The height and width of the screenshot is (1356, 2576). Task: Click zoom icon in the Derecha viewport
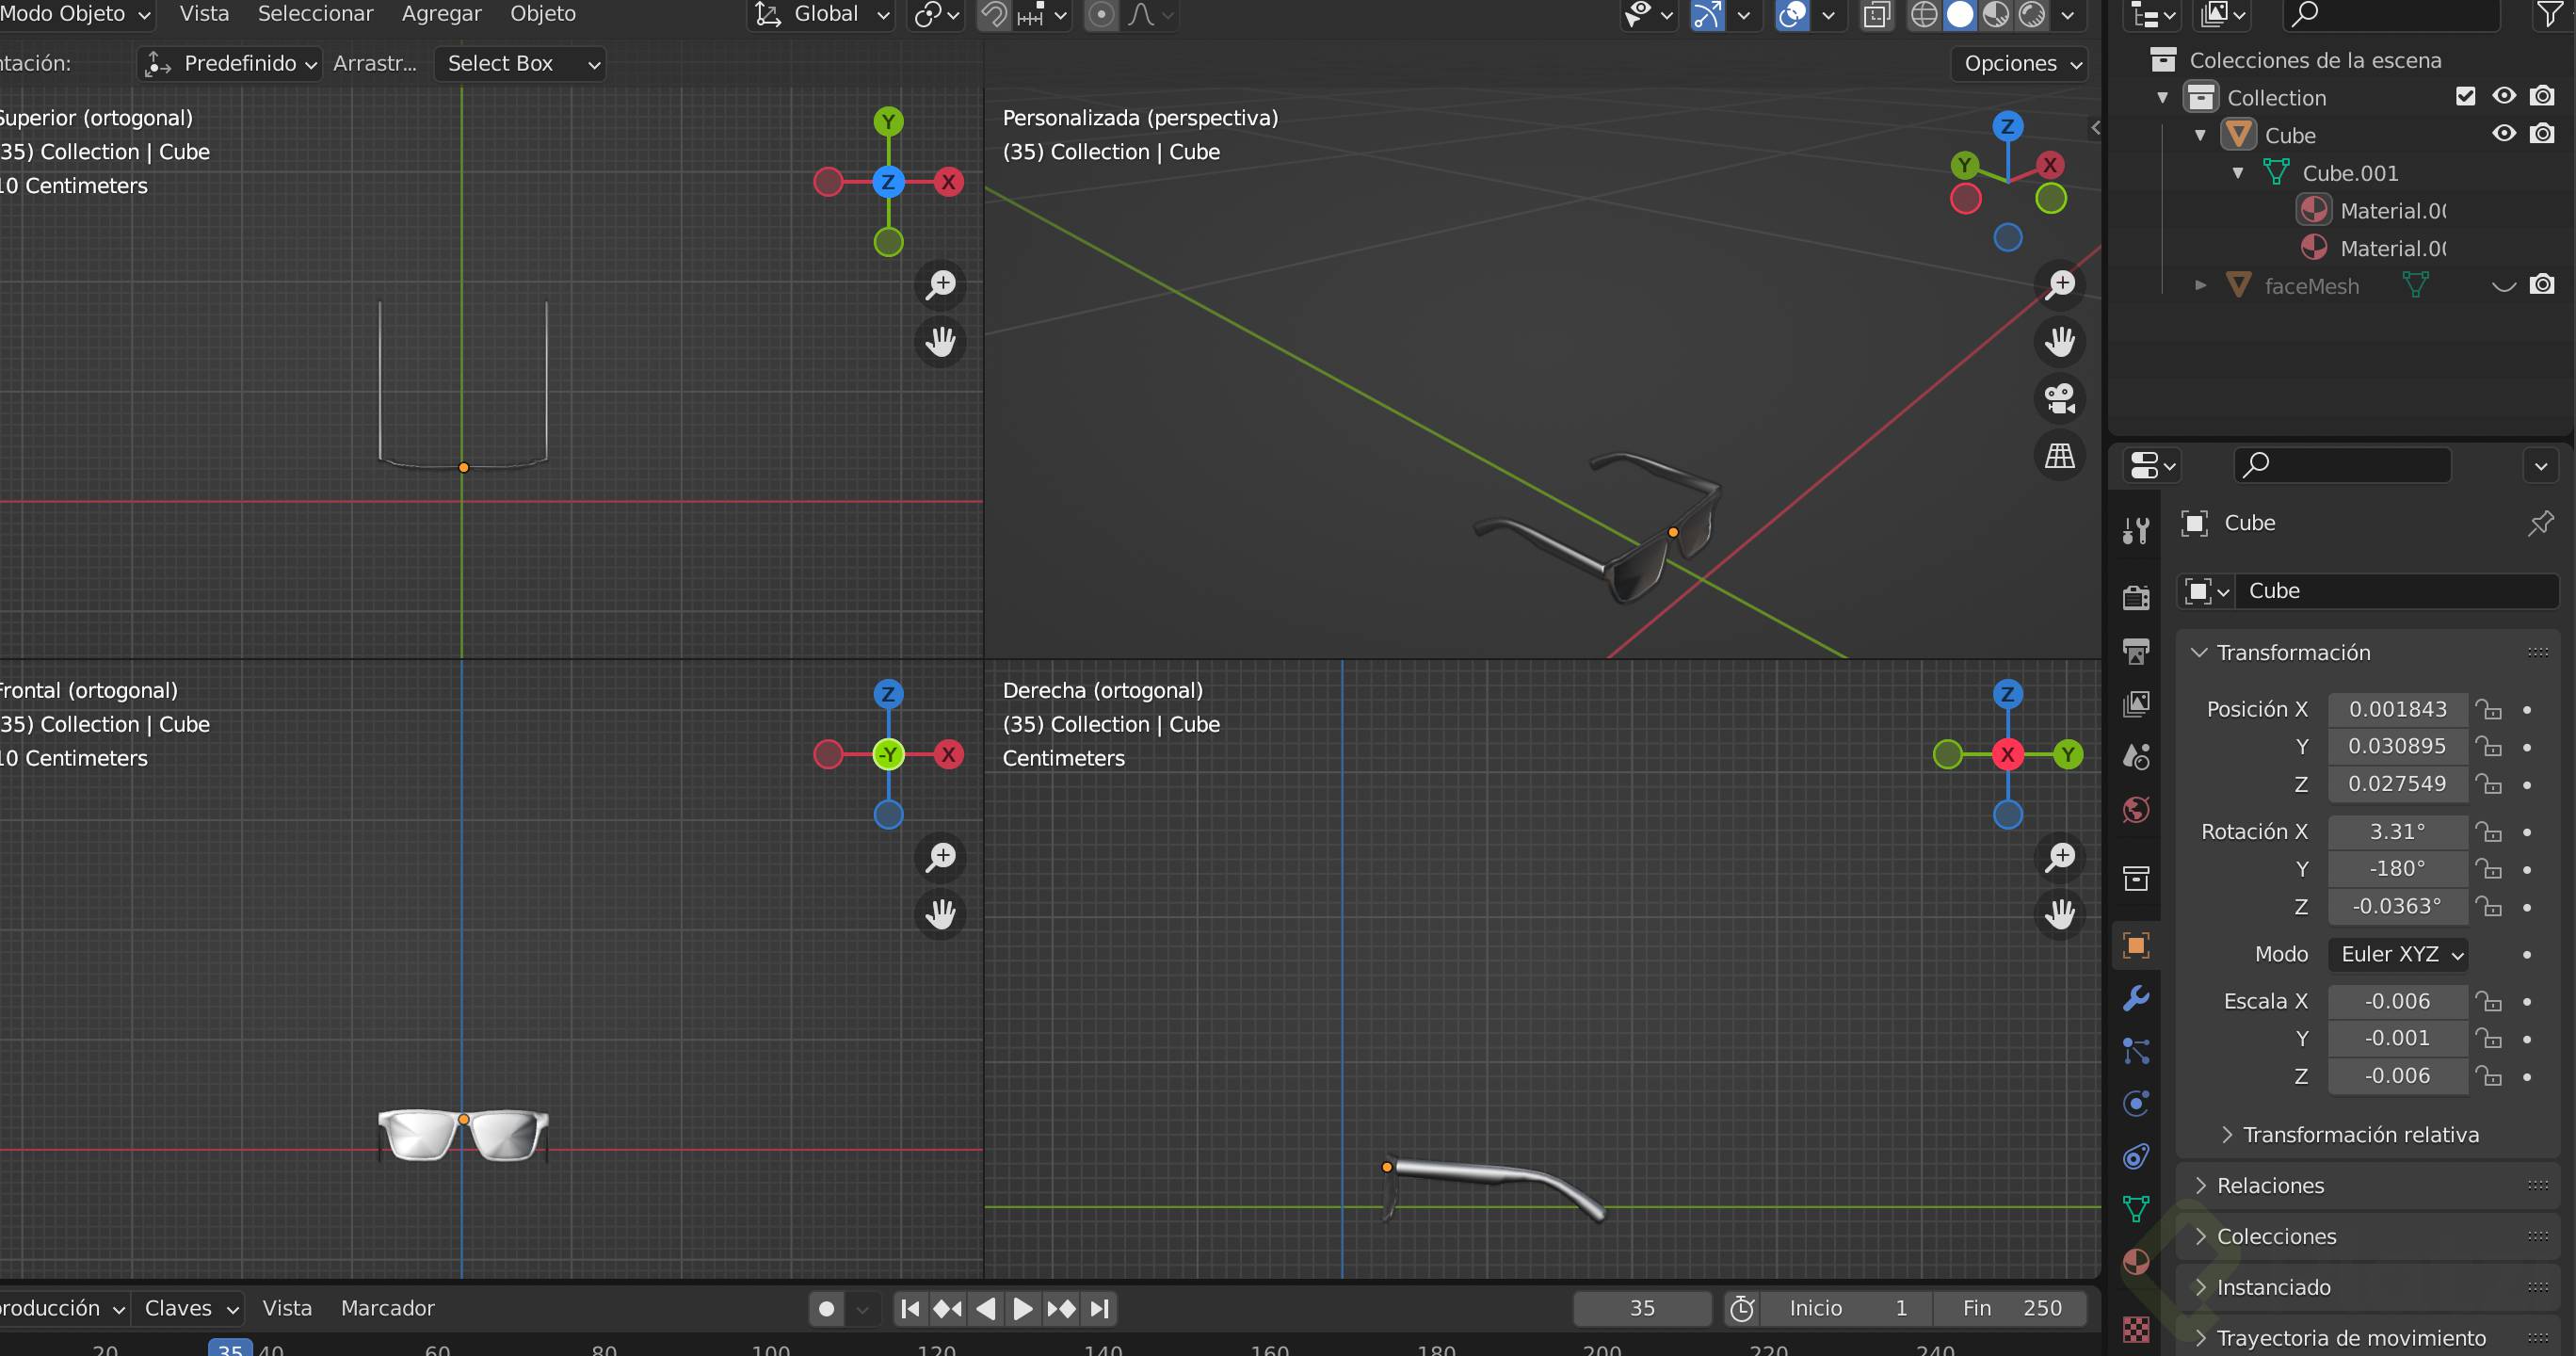(x=2060, y=857)
